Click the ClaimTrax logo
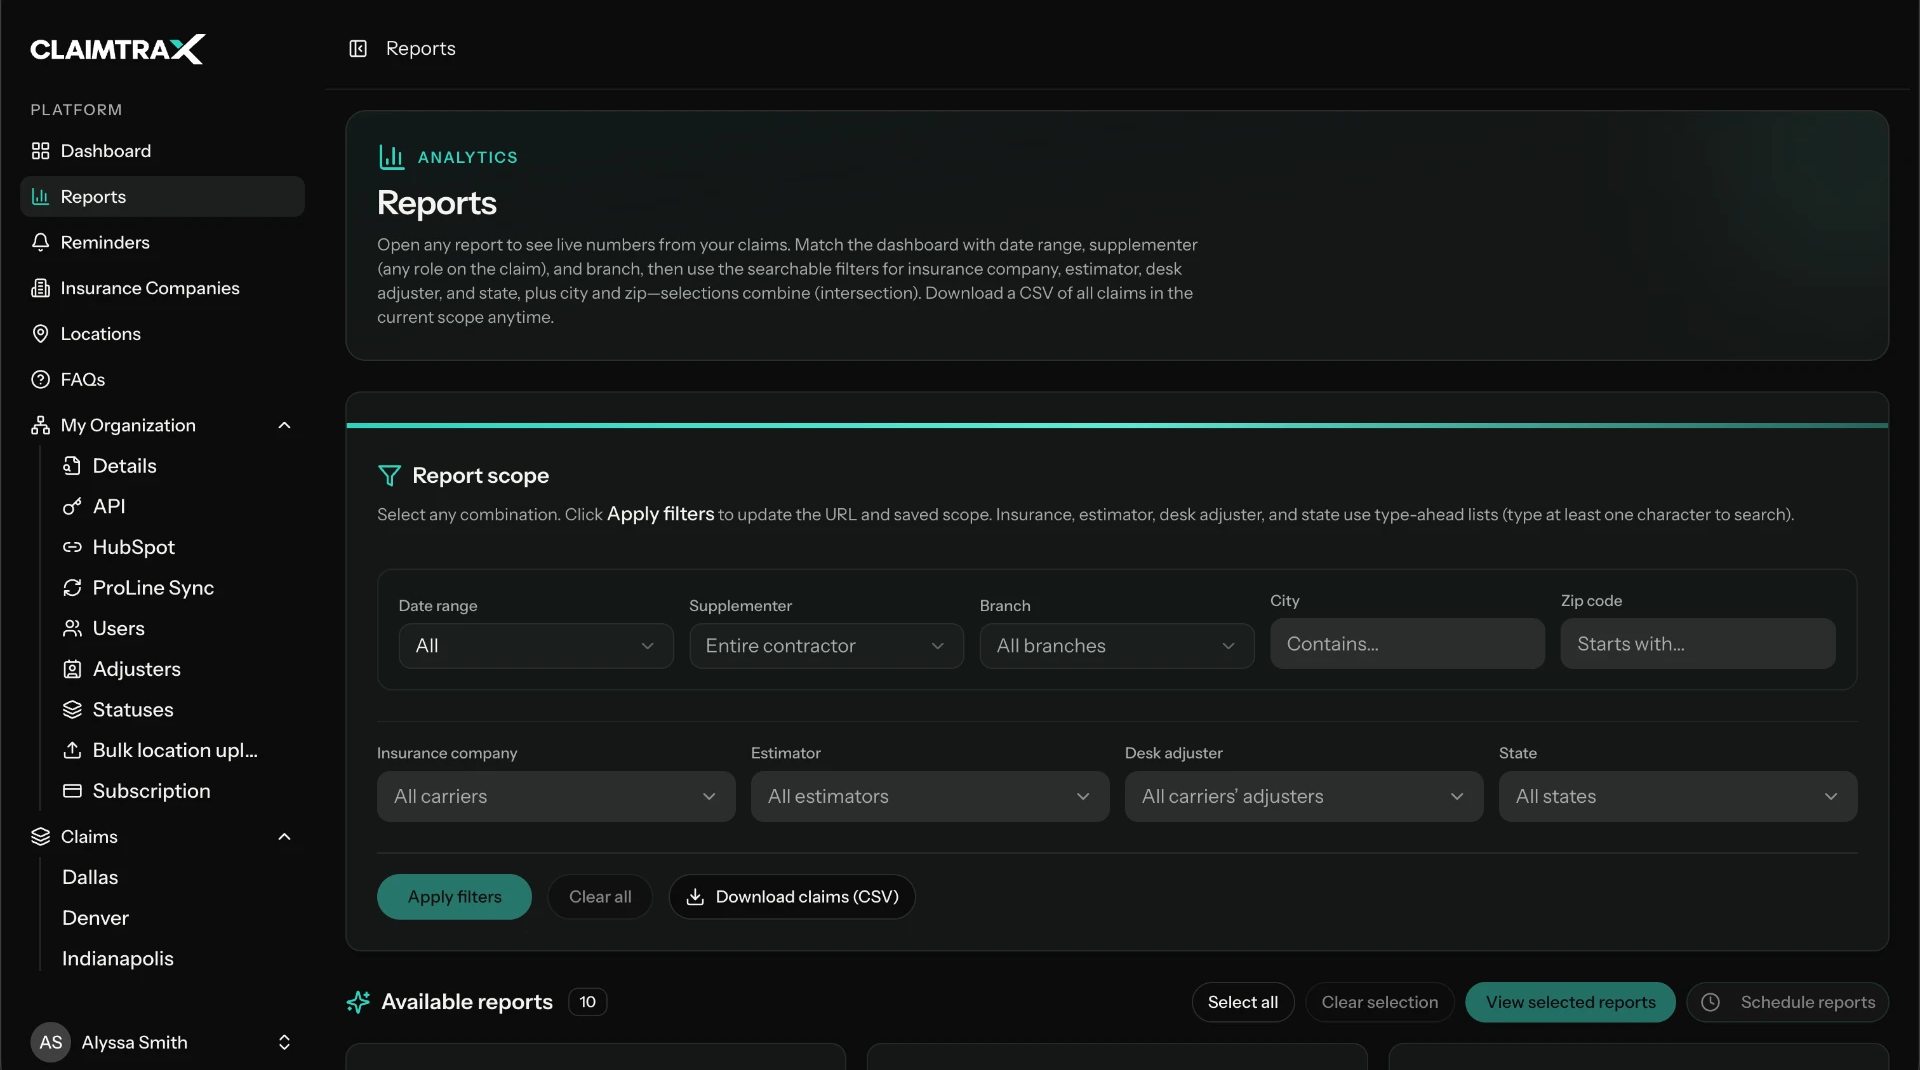This screenshot has width=1920, height=1070. (117, 49)
